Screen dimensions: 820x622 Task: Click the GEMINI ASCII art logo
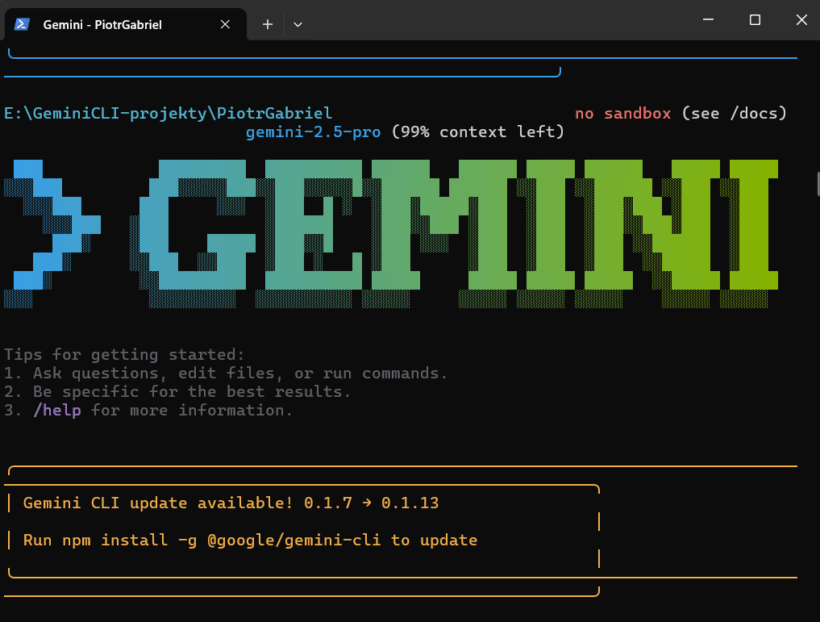point(391,234)
